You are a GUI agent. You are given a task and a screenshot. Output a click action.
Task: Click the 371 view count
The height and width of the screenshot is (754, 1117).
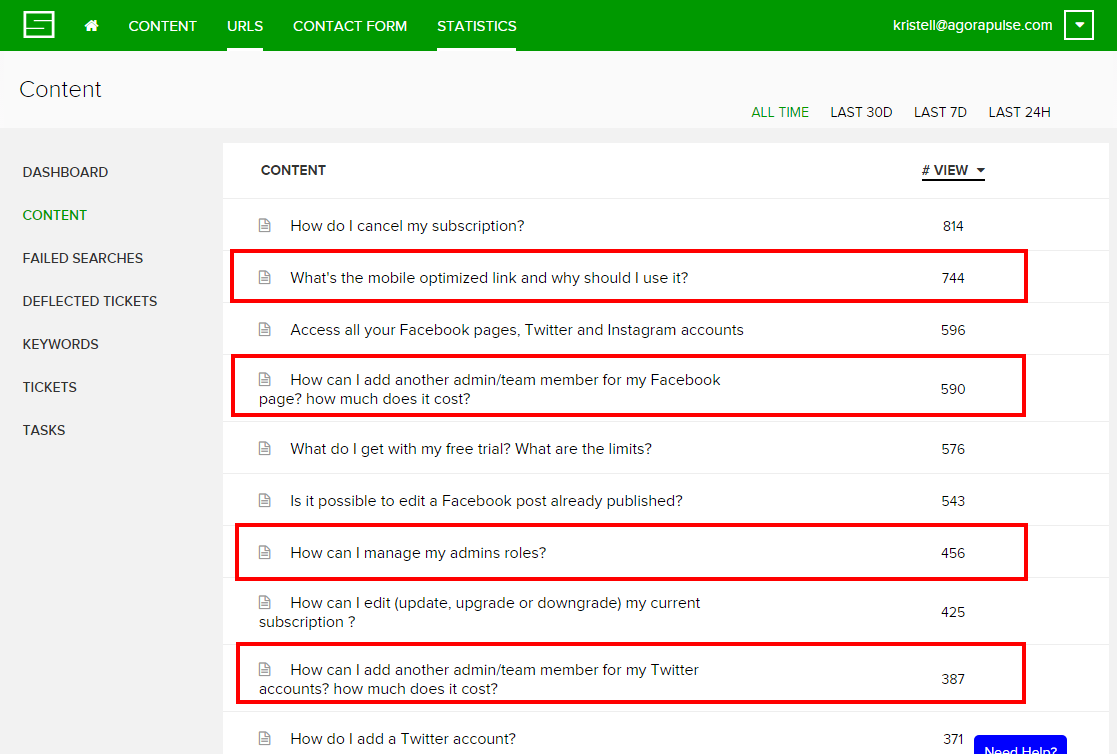pyautogui.click(x=953, y=739)
